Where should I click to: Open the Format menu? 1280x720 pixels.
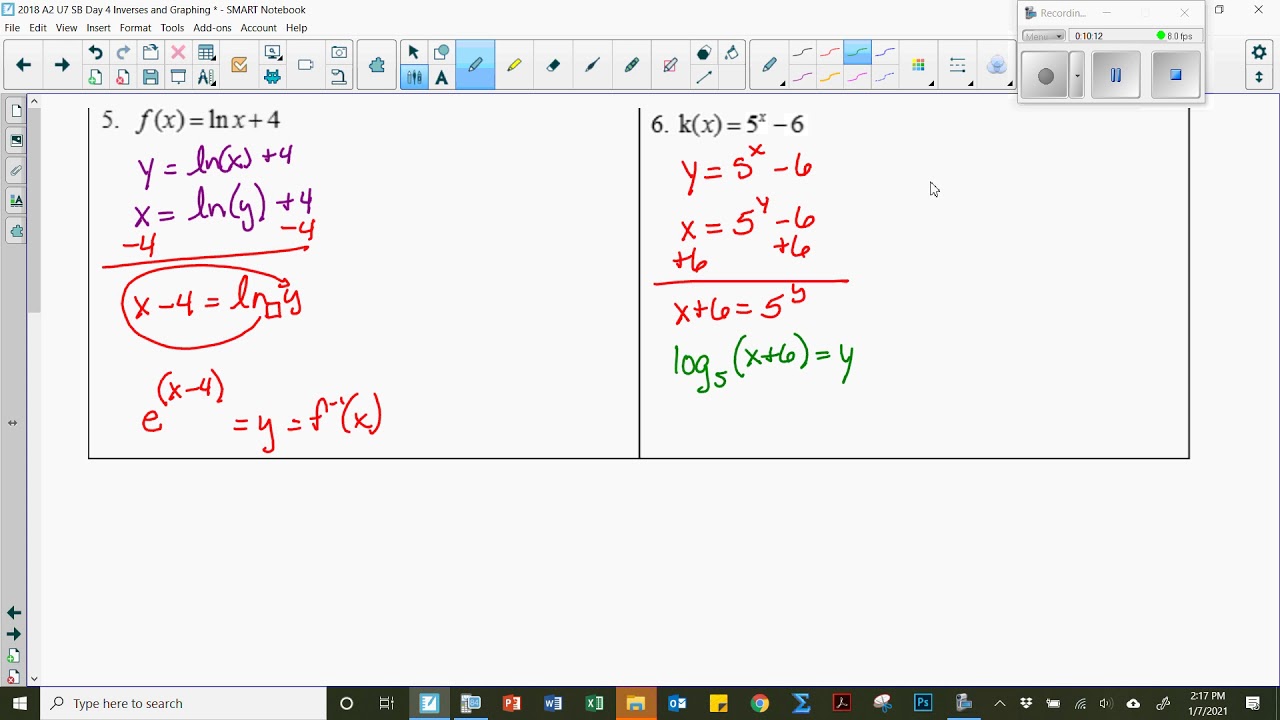coord(135,28)
